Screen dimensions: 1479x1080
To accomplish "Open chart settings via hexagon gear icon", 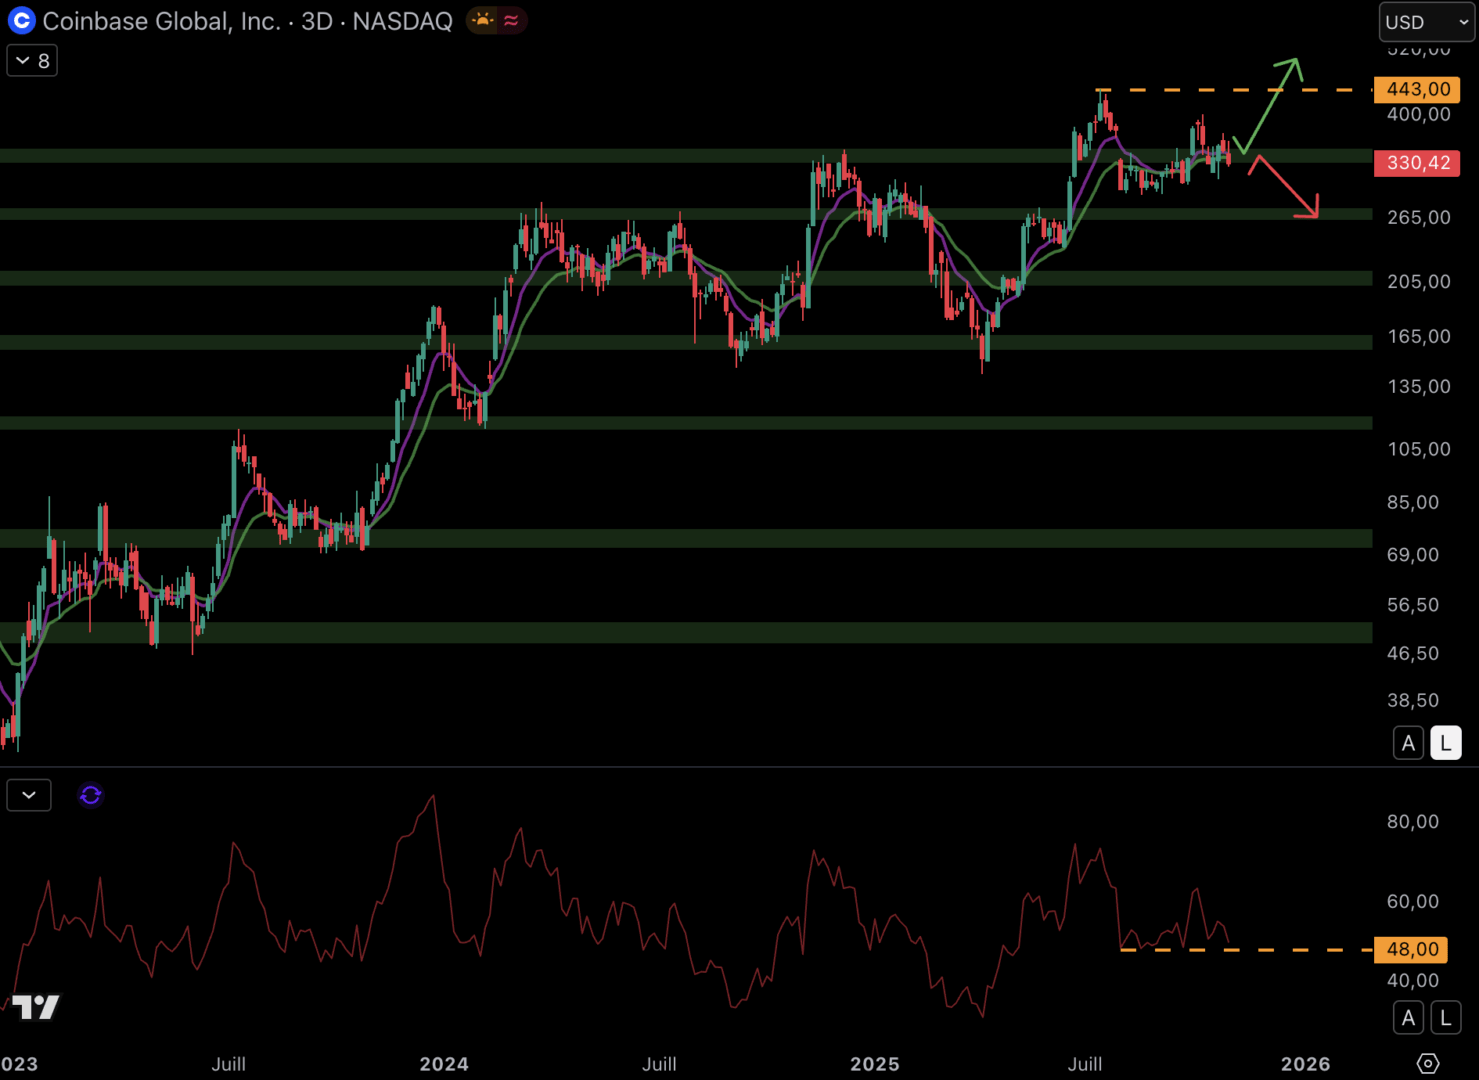I will [1428, 1063].
